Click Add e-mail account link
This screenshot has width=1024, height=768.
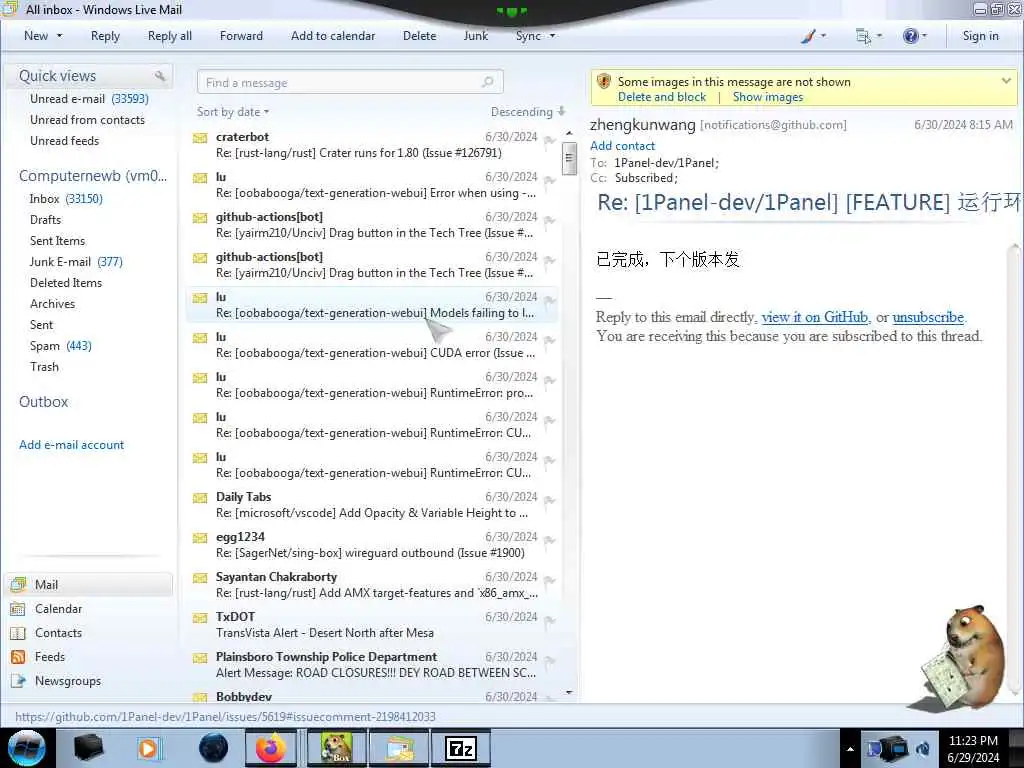71,445
